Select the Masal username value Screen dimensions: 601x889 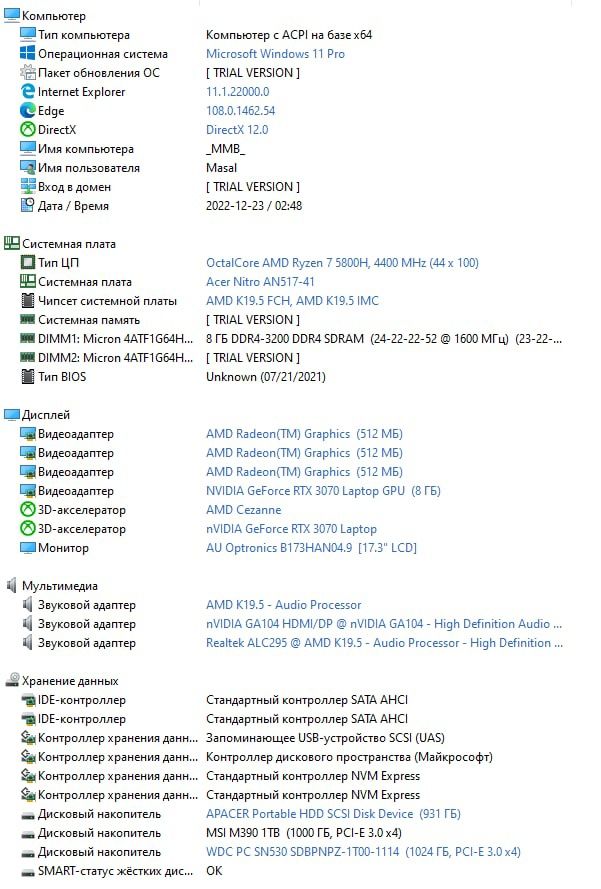coord(222,168)
